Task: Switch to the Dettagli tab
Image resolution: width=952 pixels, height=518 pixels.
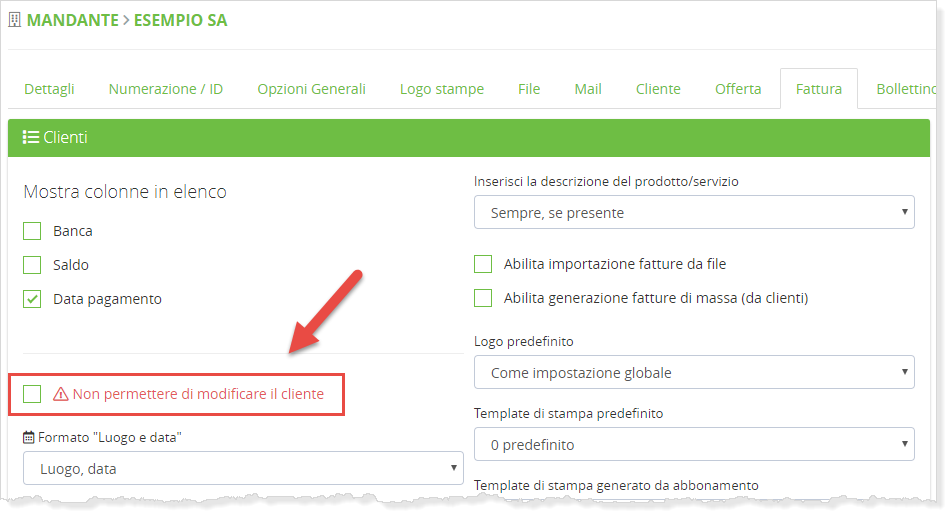Action: coord(49,89)
